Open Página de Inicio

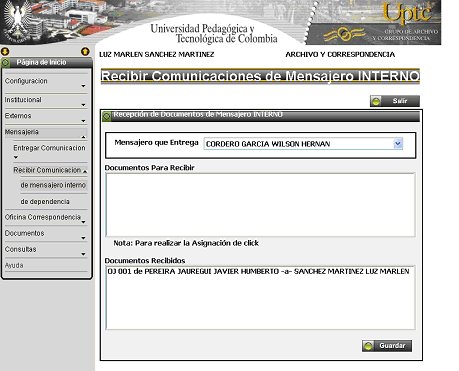click(x=41, y=62)
